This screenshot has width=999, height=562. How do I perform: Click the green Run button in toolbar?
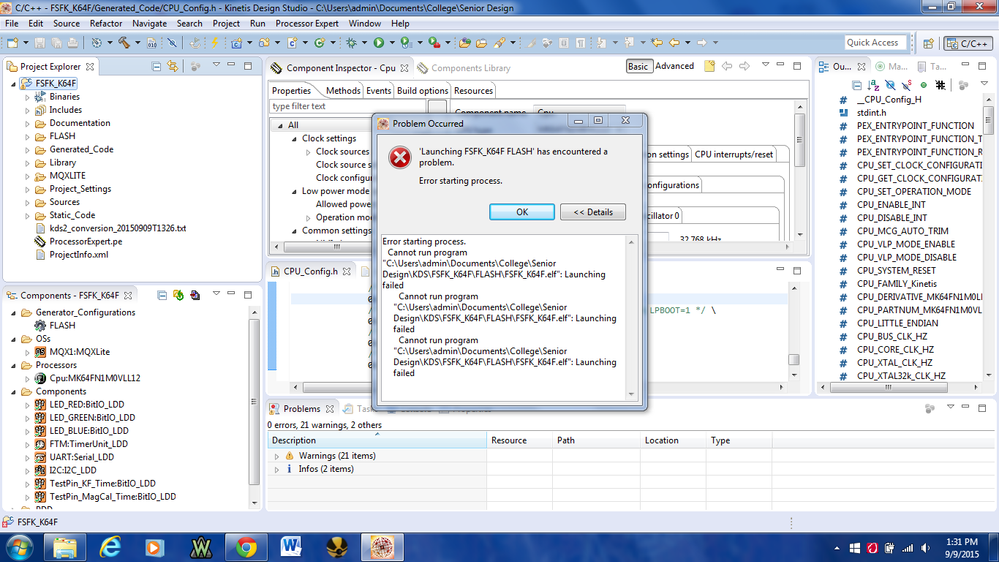[378, 43]
